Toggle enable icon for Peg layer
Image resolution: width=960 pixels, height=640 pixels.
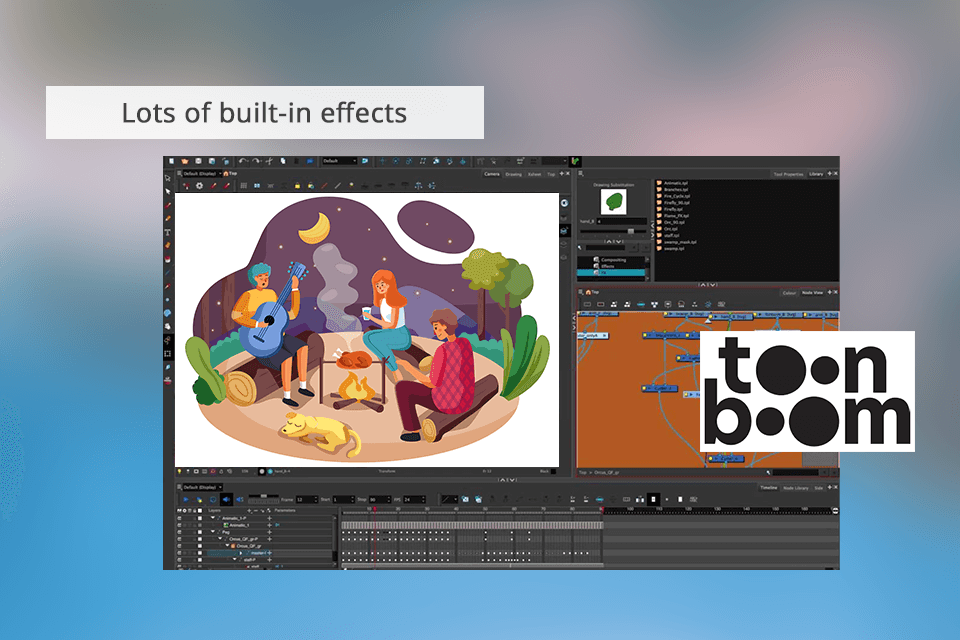coord(179,532)
